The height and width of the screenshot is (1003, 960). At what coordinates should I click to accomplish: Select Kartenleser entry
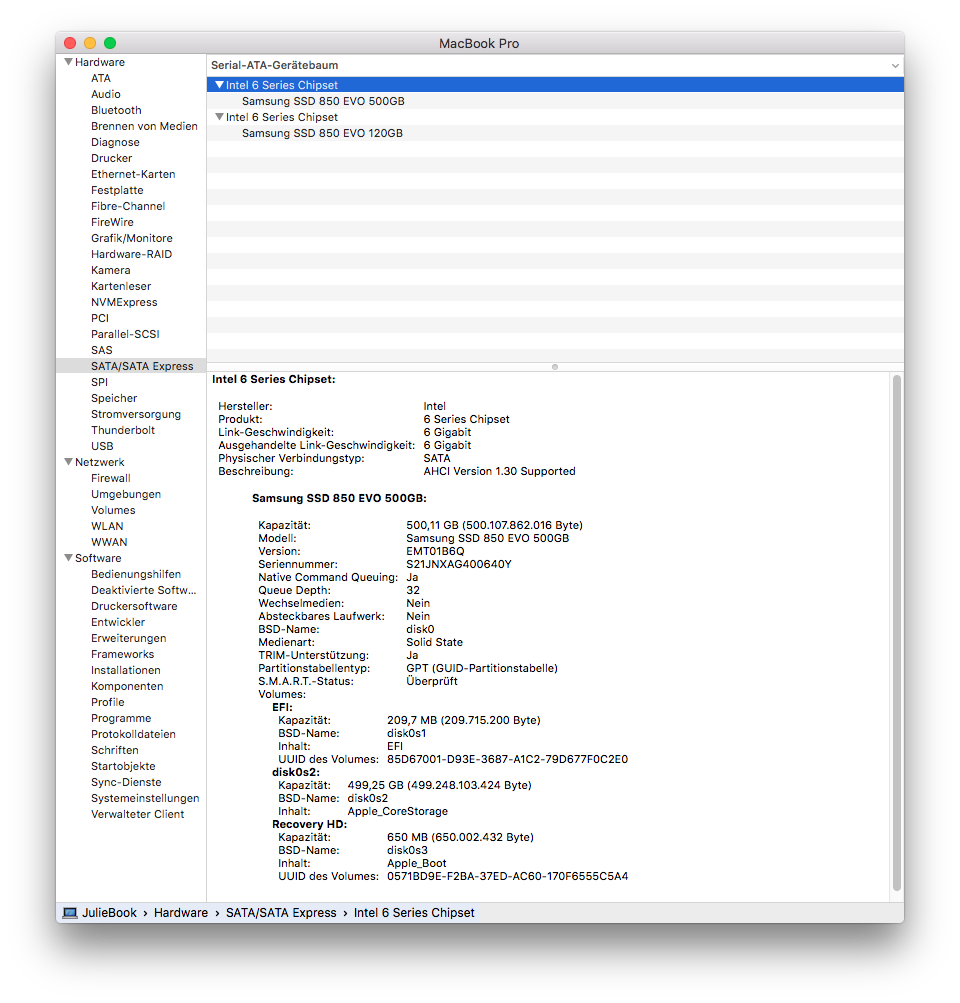[121, 286]
